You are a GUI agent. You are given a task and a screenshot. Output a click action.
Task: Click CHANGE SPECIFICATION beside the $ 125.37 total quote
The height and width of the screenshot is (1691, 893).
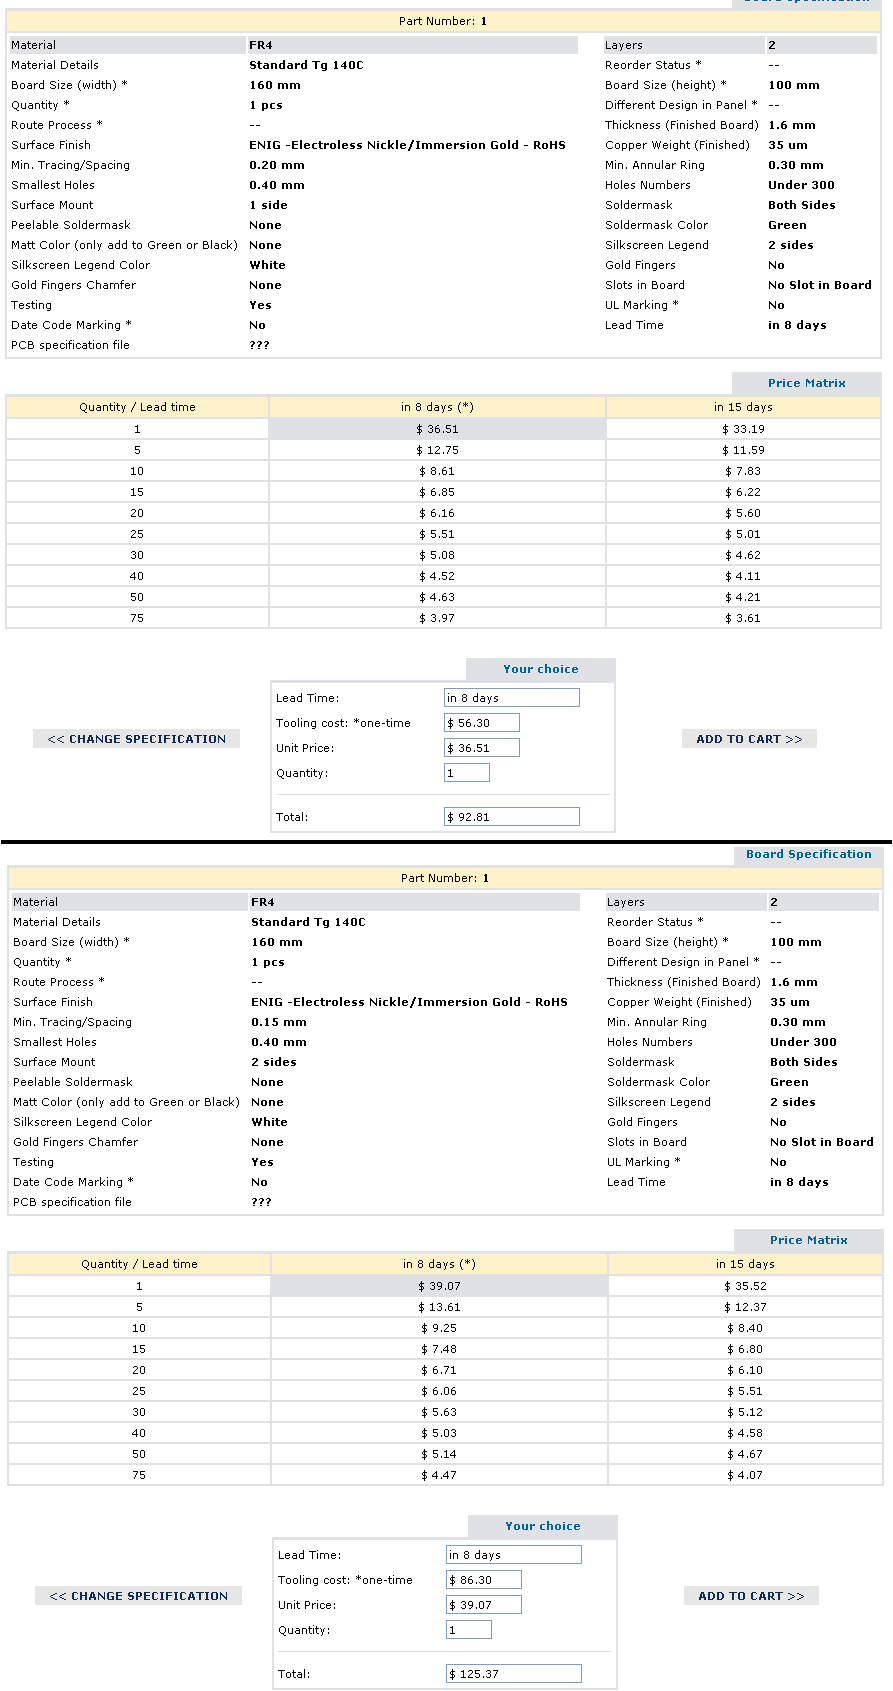click(139, 1596)
